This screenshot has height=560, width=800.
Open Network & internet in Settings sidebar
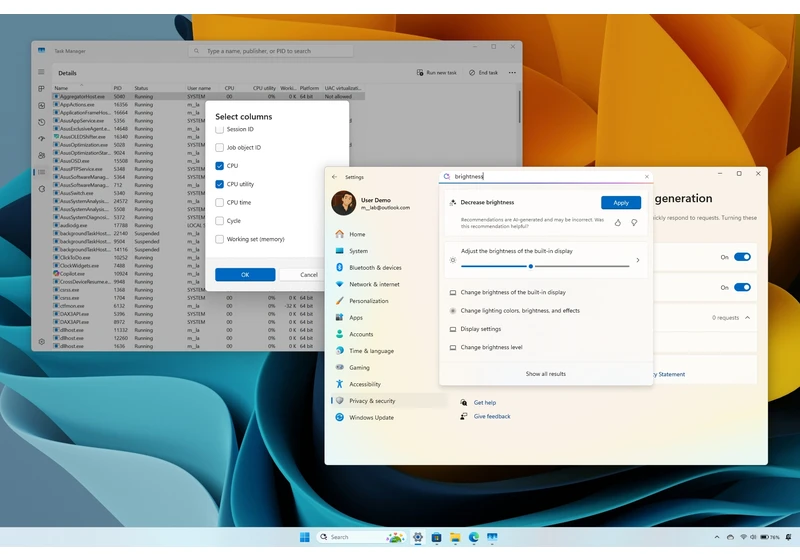click(x=389, y=284)
